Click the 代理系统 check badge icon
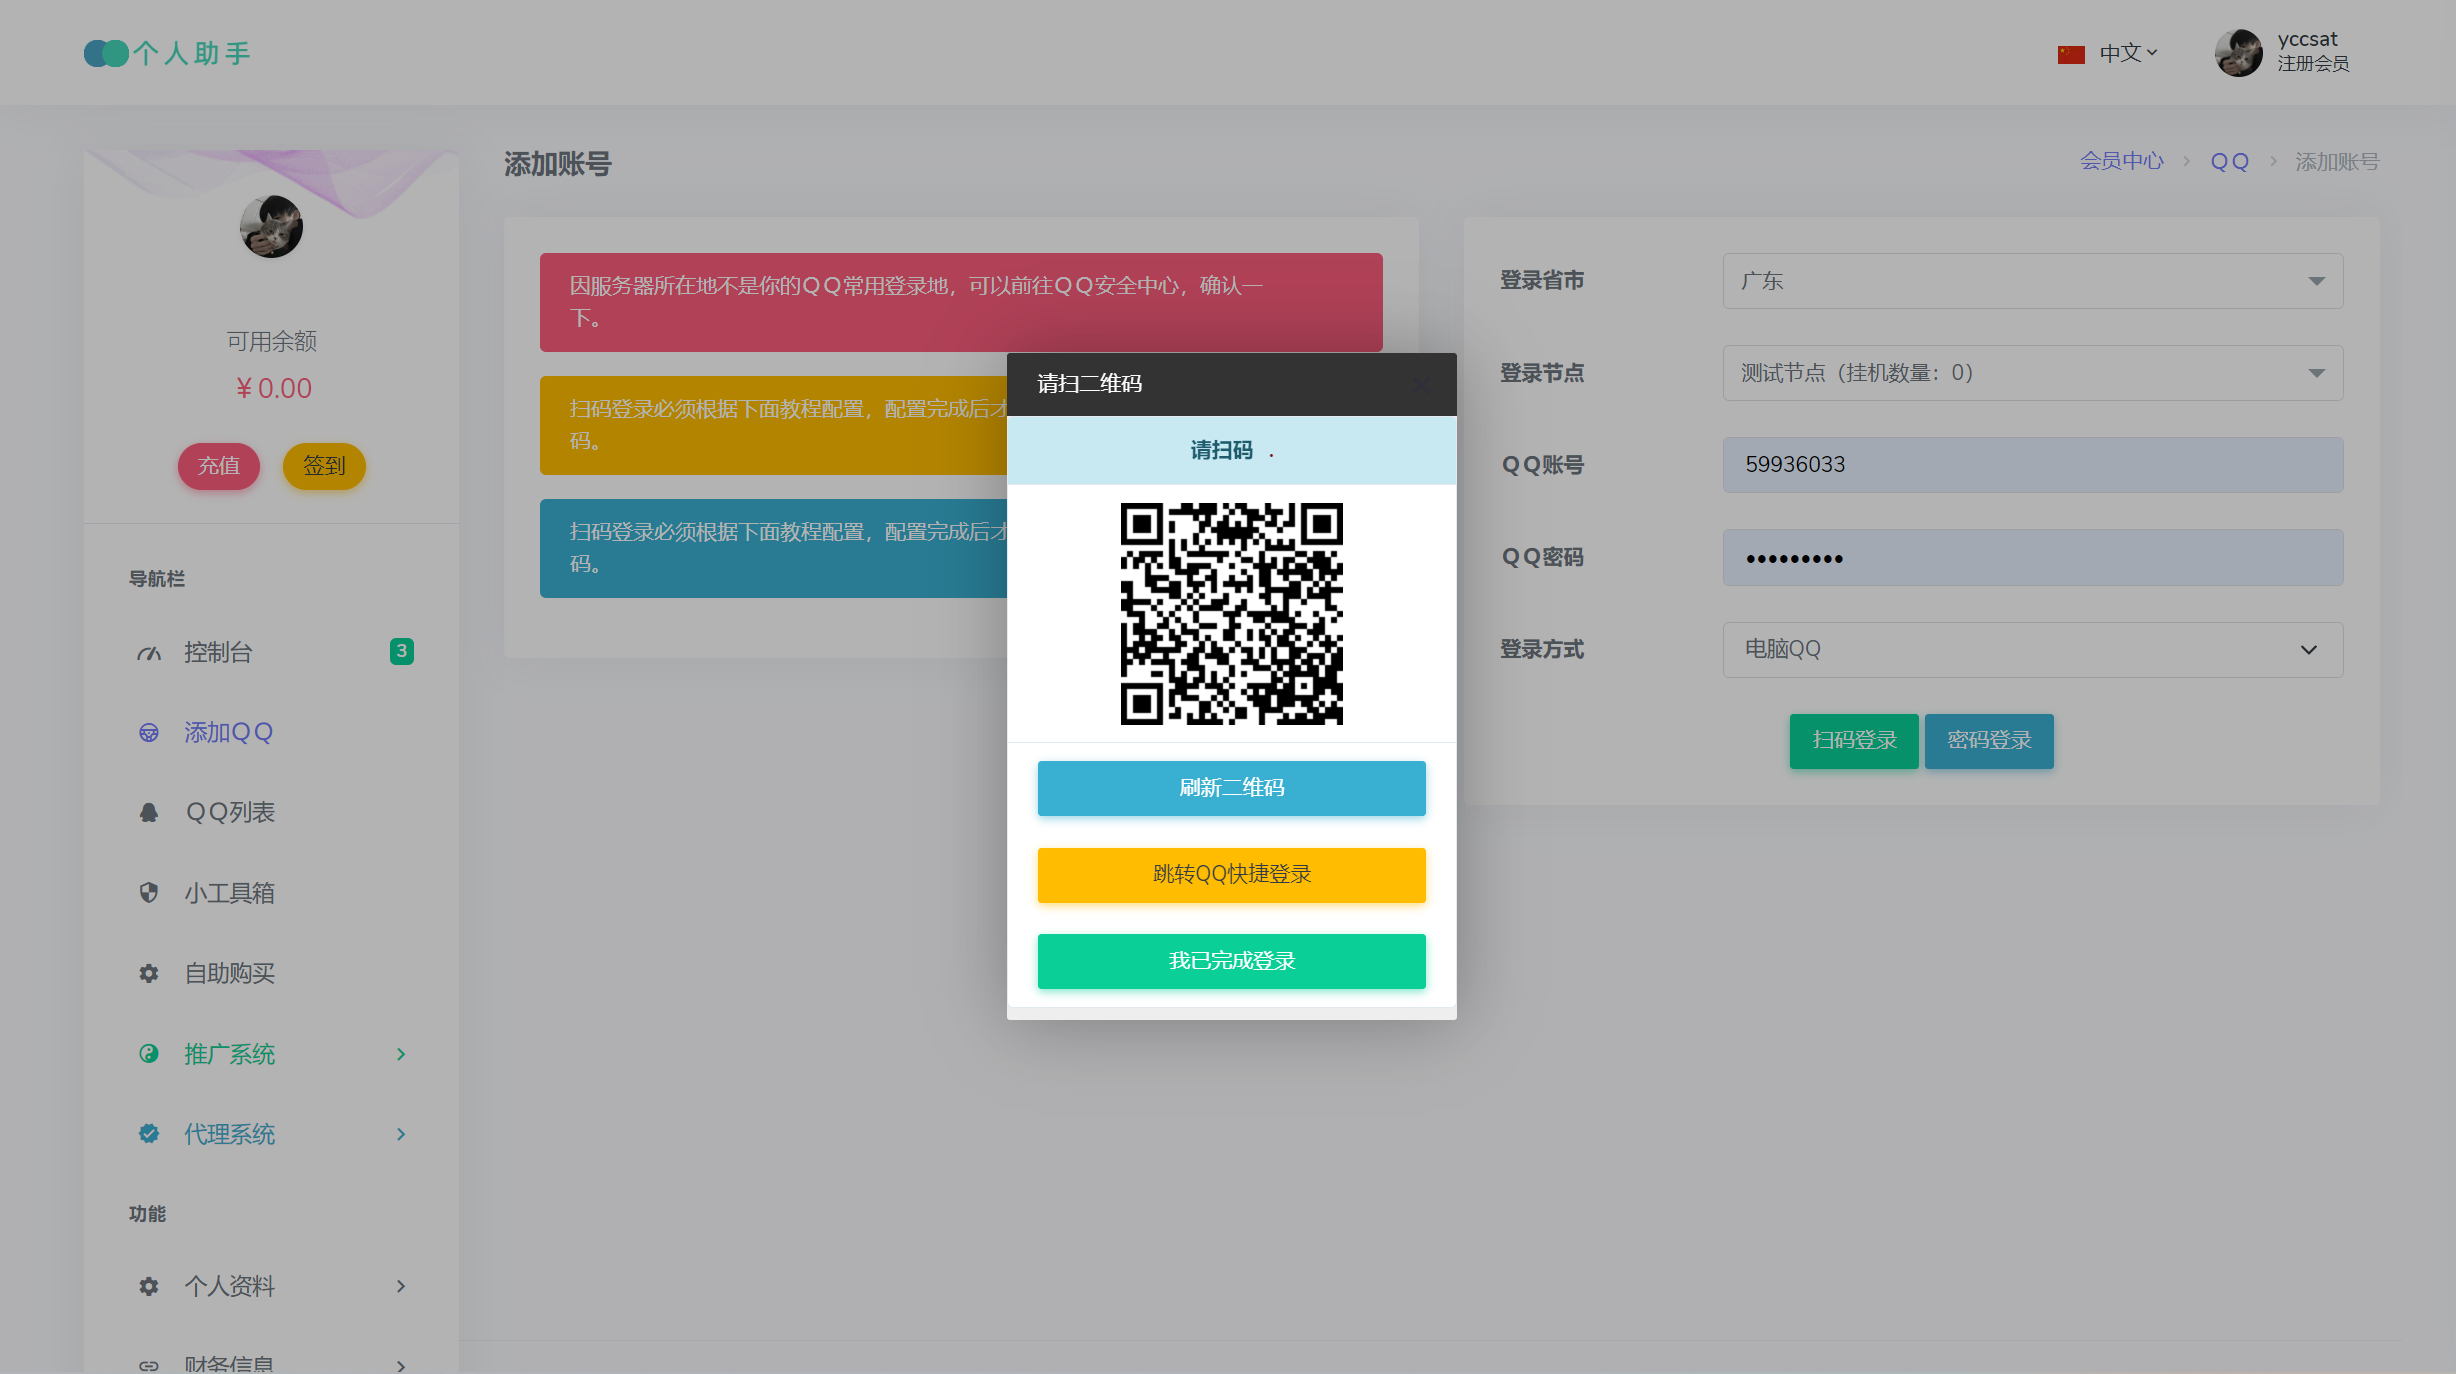Image resolution: width=2456 pixels, height=1374 pixels. [x=149, y=1133]
